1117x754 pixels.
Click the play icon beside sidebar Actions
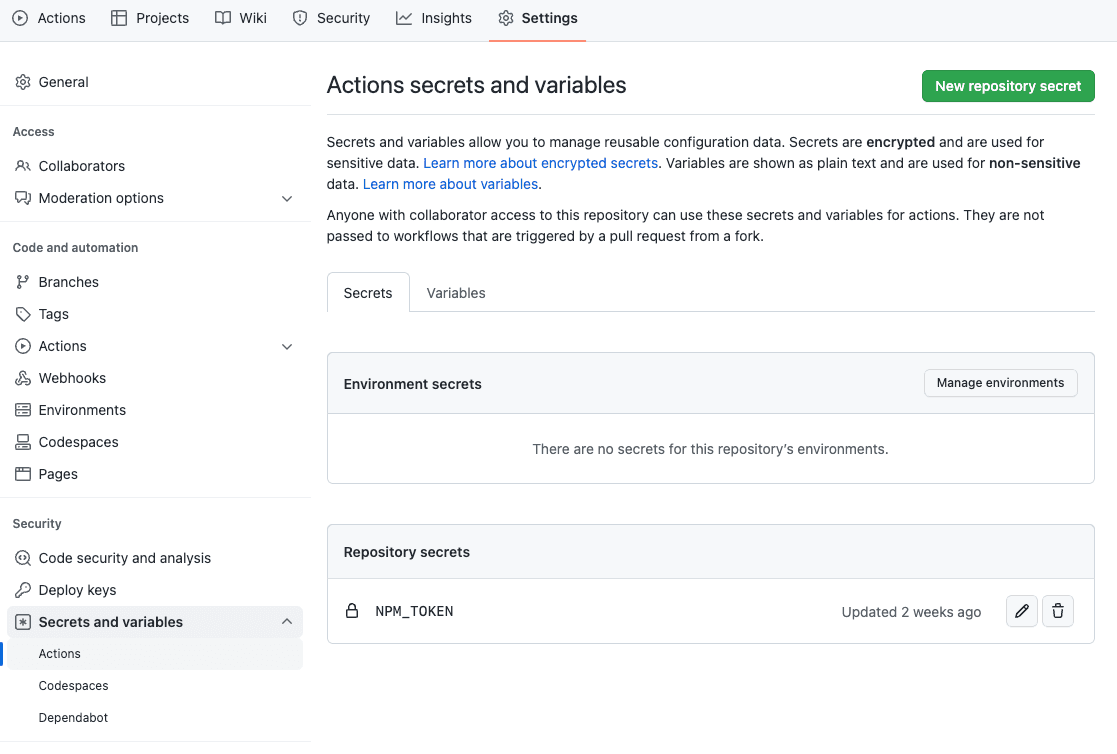tap(23, 346)
